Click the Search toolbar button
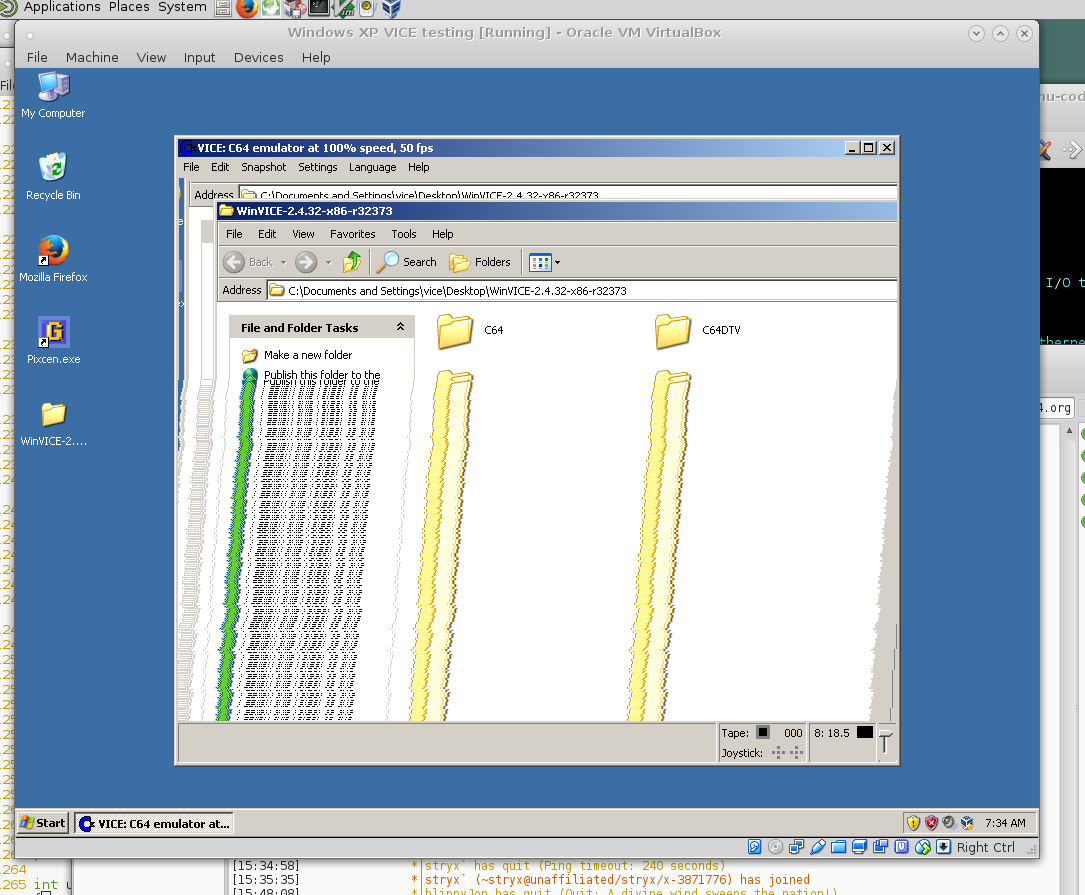The height and width of the screenshot is (895, 1085). [406, 262]
